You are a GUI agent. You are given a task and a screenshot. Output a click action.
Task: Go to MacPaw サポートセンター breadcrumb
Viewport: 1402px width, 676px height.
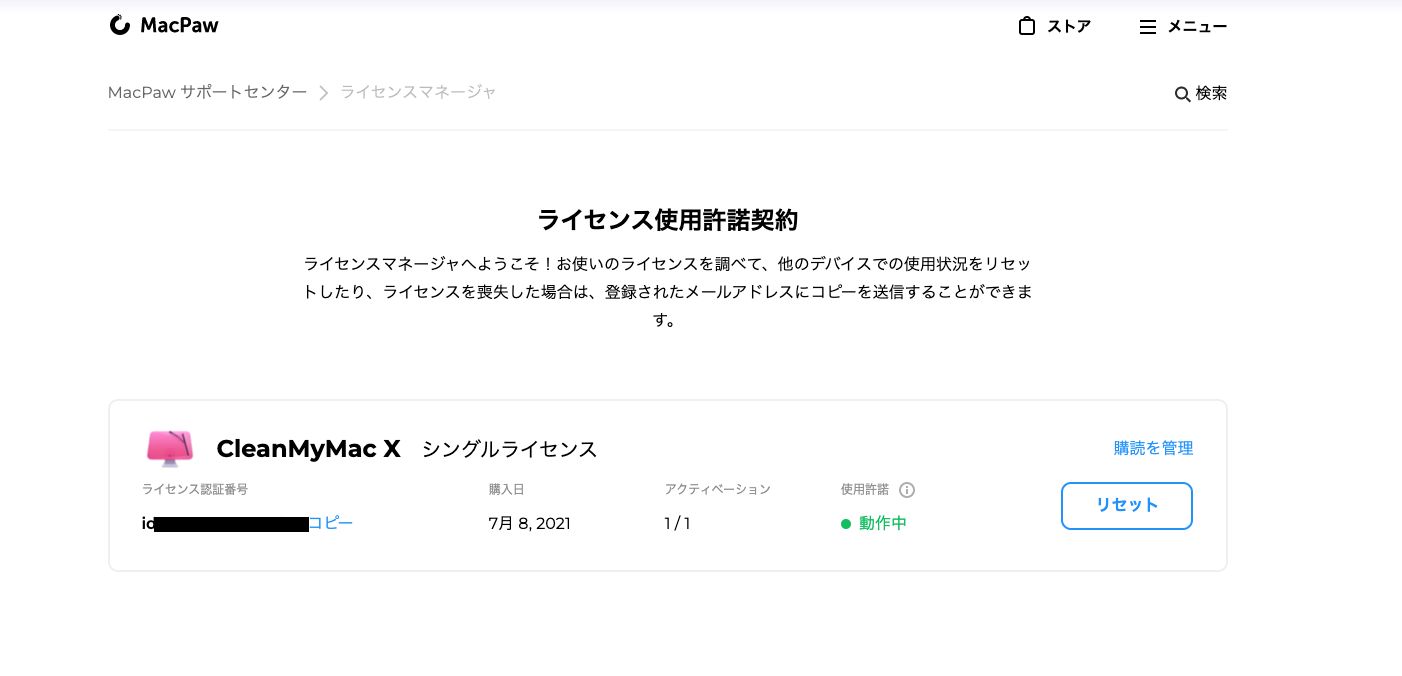point(208,92)
